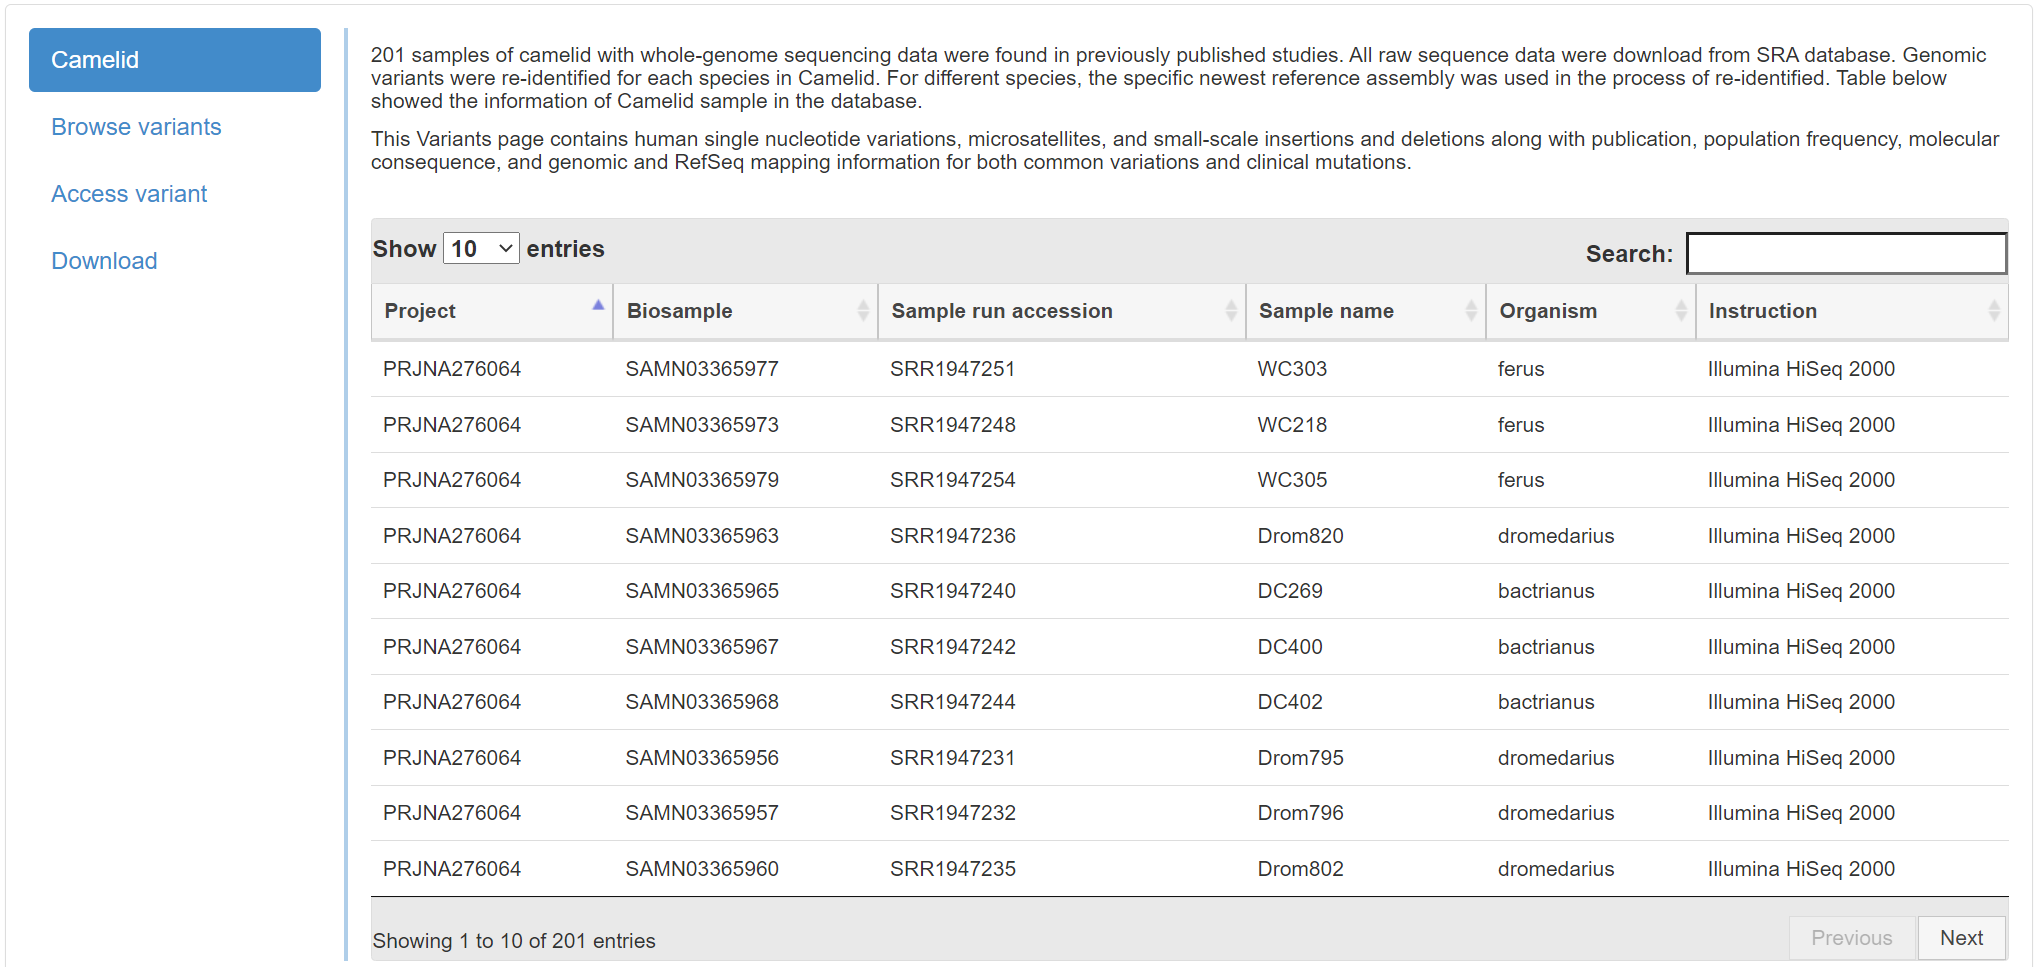The width and height of the screenshot is (2040, 967).
Task: Click sample name Drom796
Action: 1300,813
